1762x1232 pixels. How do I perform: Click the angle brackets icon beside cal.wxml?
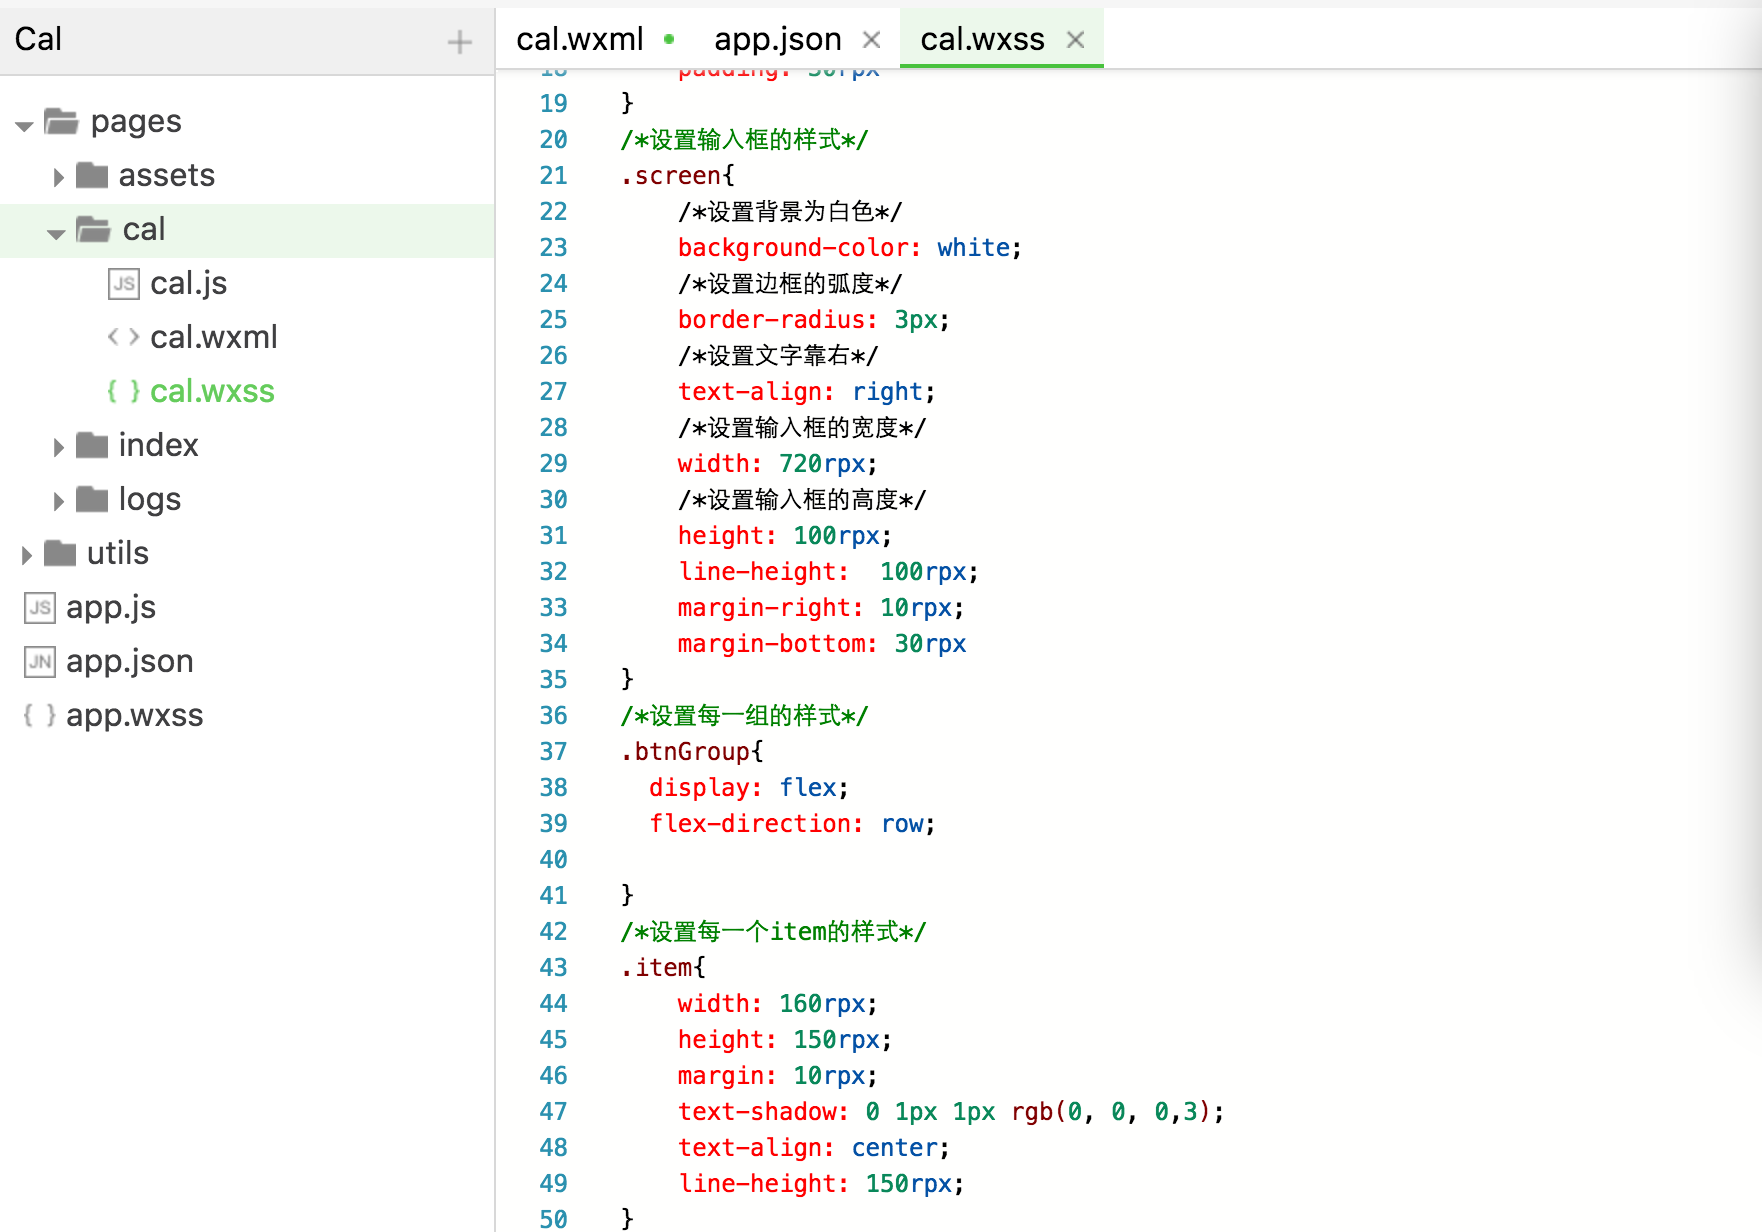tap(124, 337)
